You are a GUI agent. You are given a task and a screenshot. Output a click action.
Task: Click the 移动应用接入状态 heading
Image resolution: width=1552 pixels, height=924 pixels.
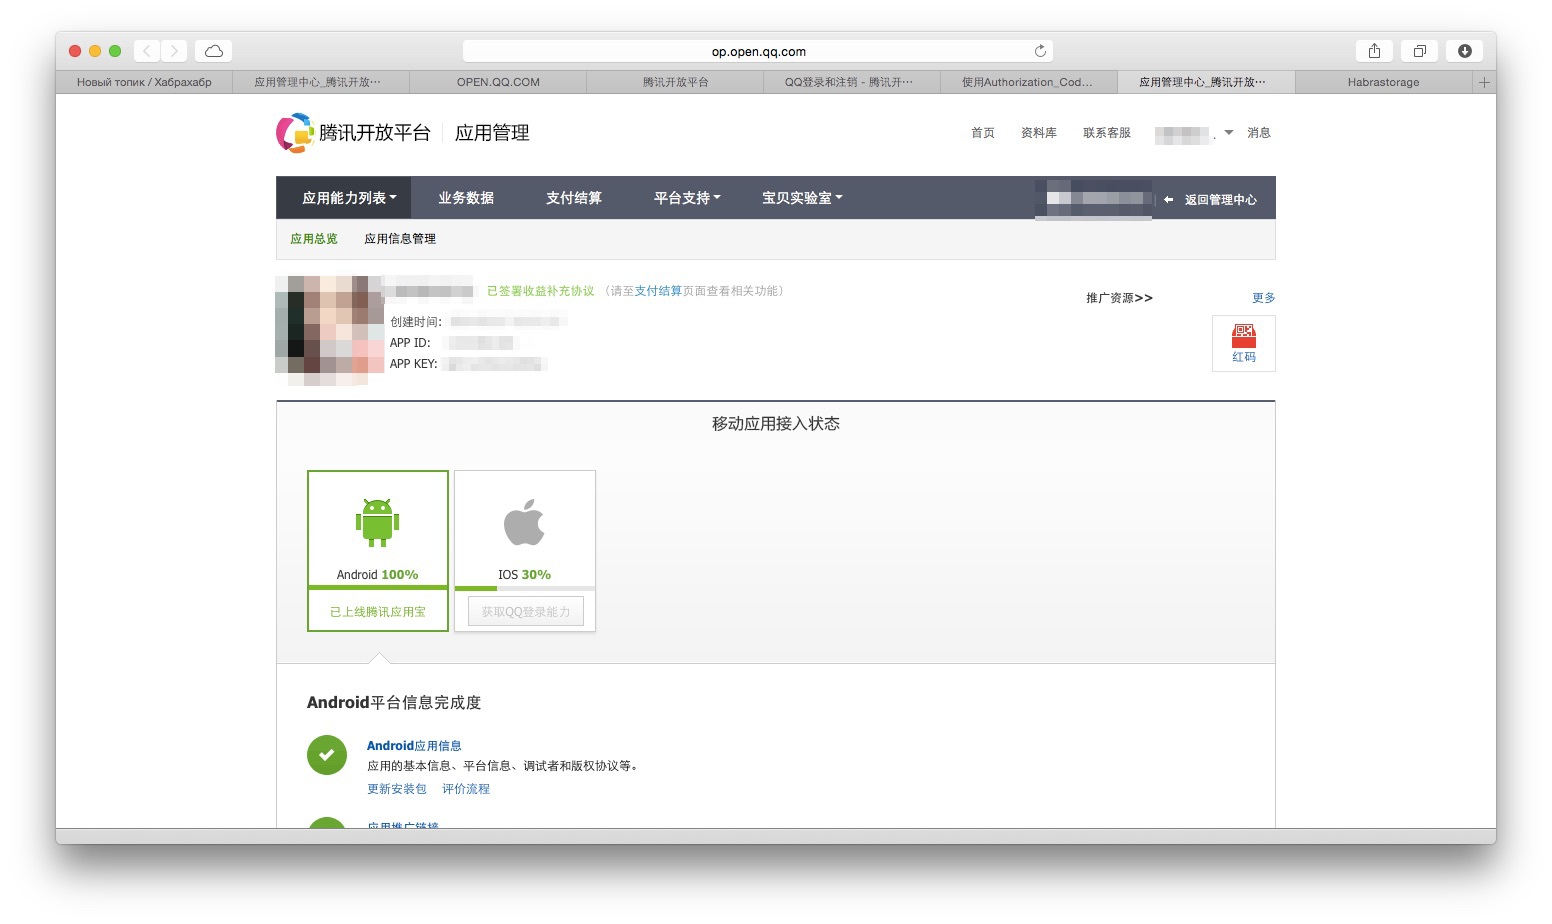click(776, 424)
